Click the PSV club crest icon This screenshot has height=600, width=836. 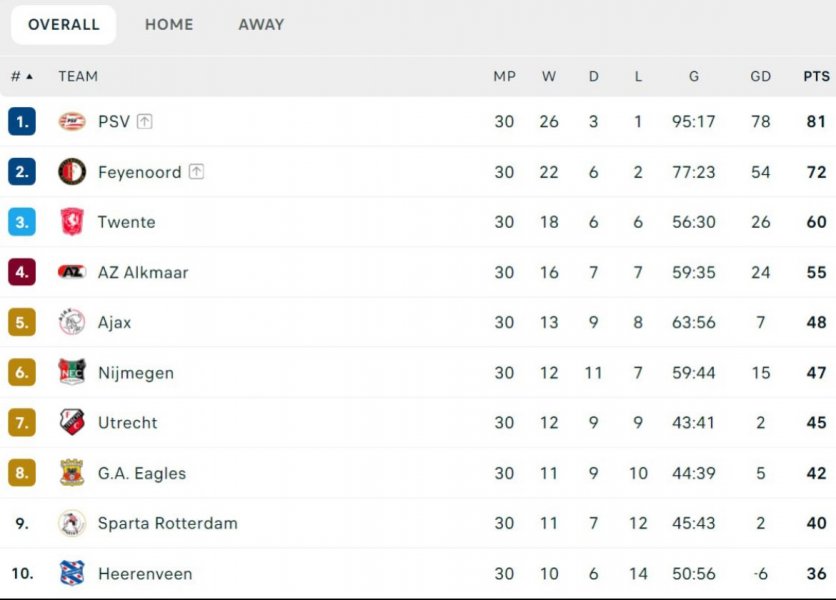click(72, 122)
